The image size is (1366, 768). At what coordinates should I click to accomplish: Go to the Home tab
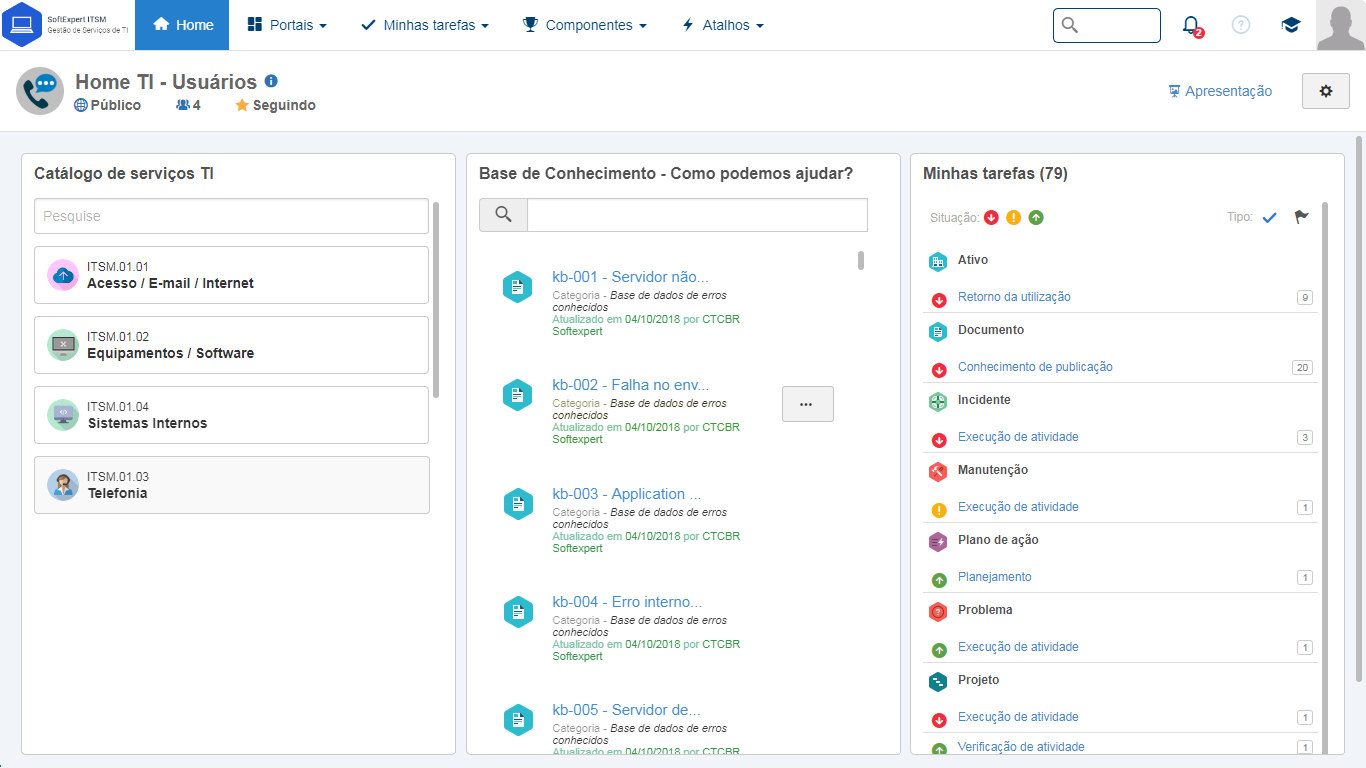(182, 25)
